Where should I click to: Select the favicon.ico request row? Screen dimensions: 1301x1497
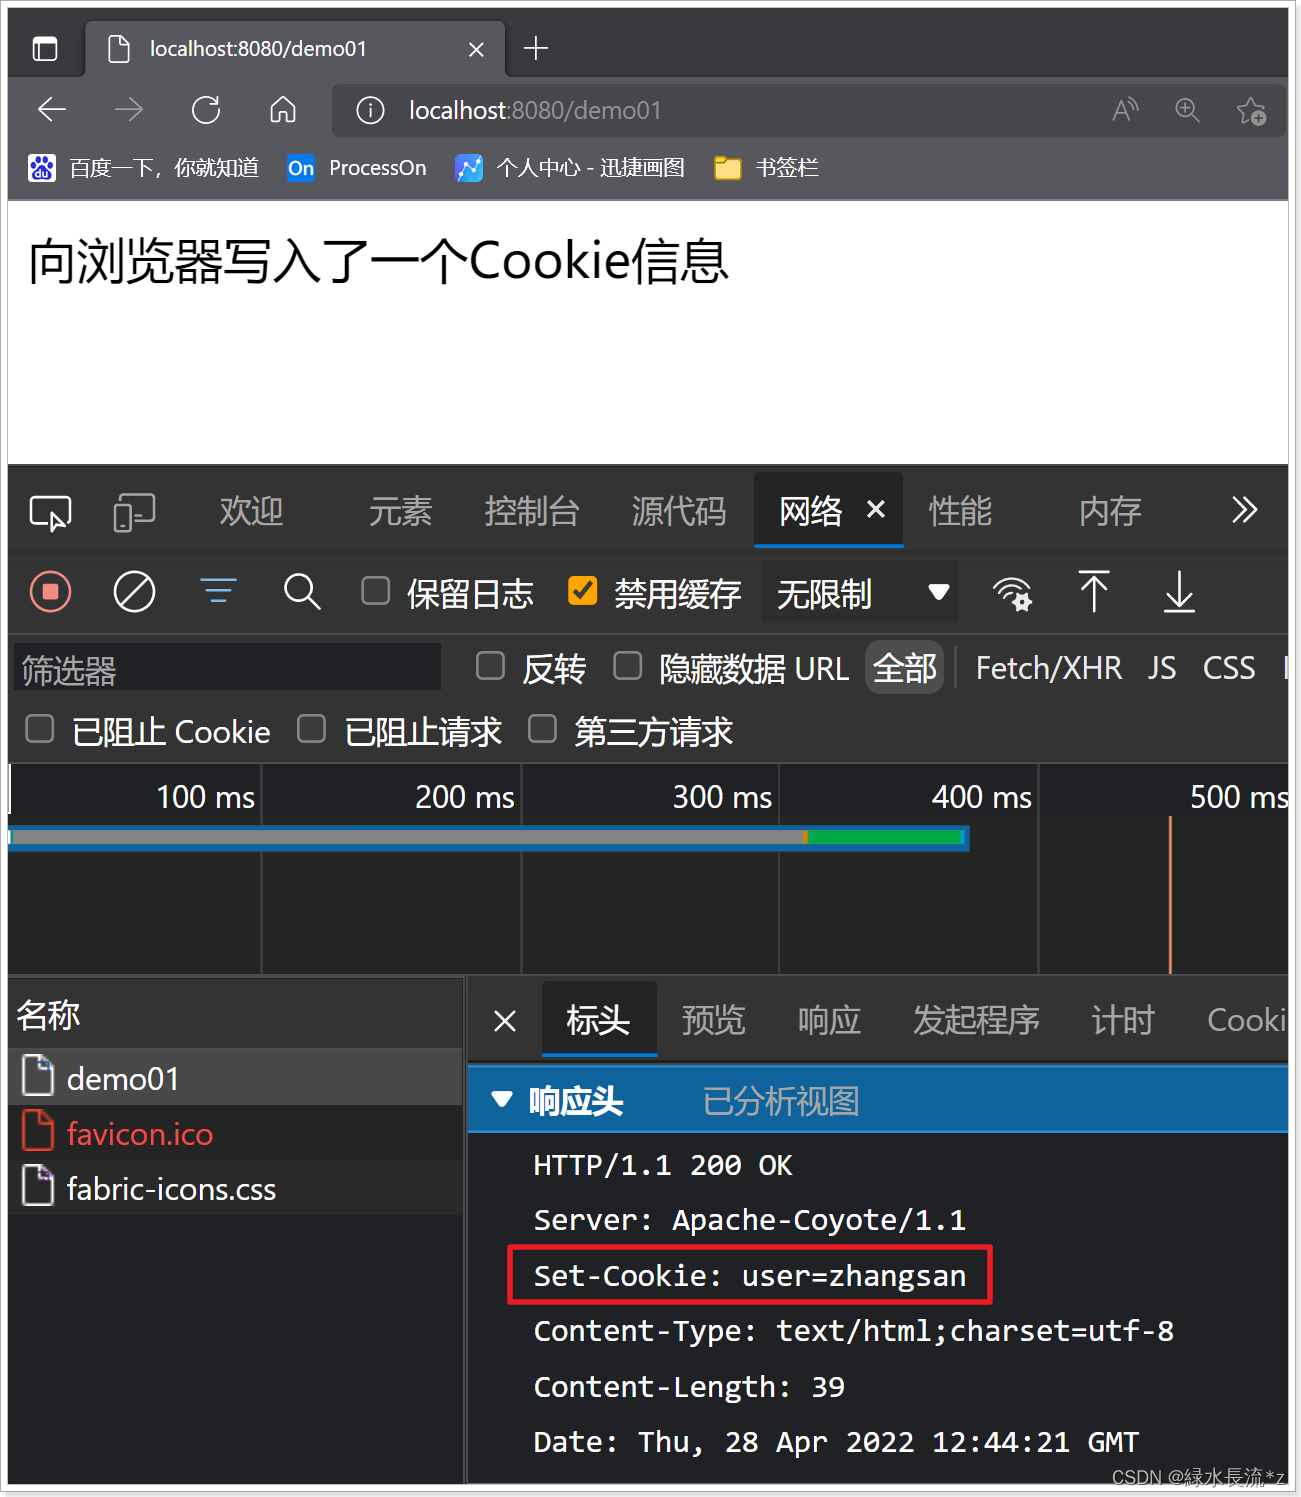click(235, 1133)
